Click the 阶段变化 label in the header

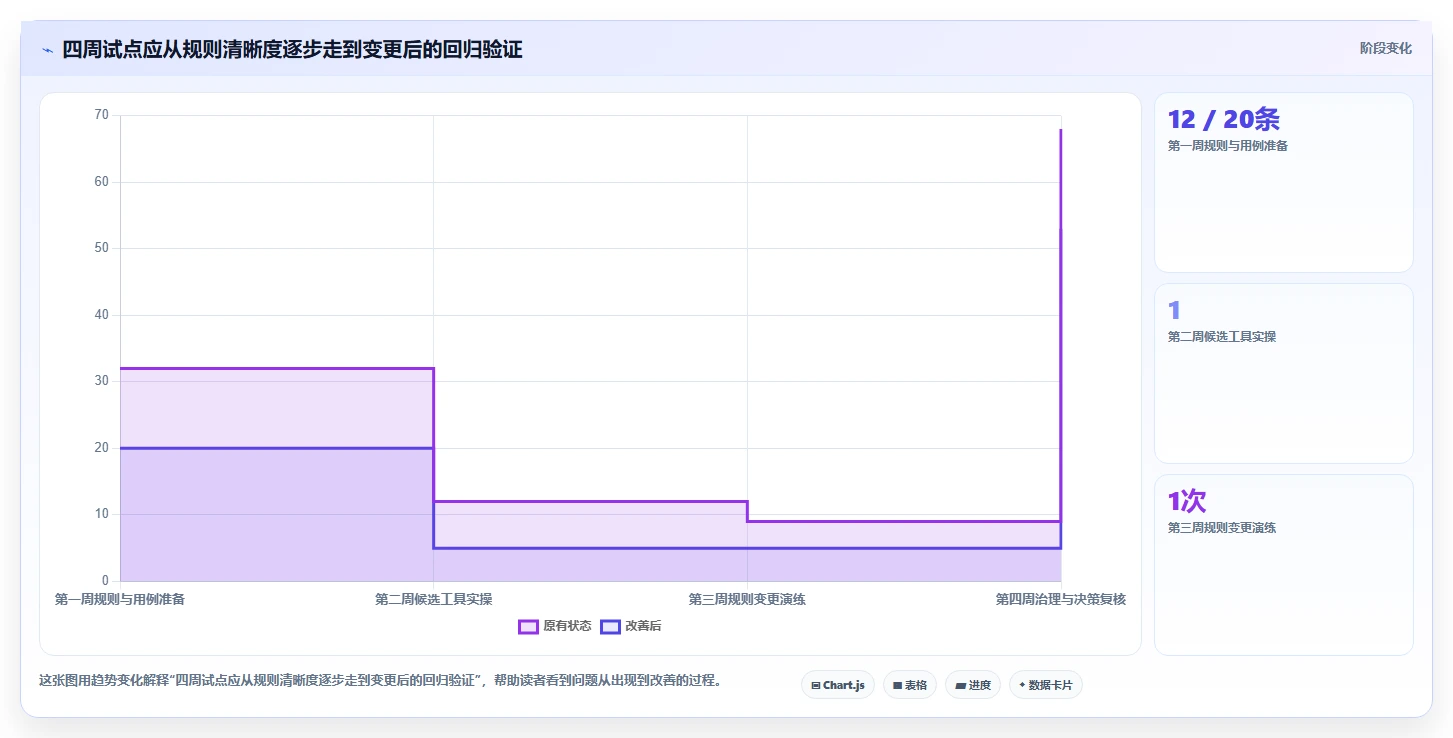1386,48
